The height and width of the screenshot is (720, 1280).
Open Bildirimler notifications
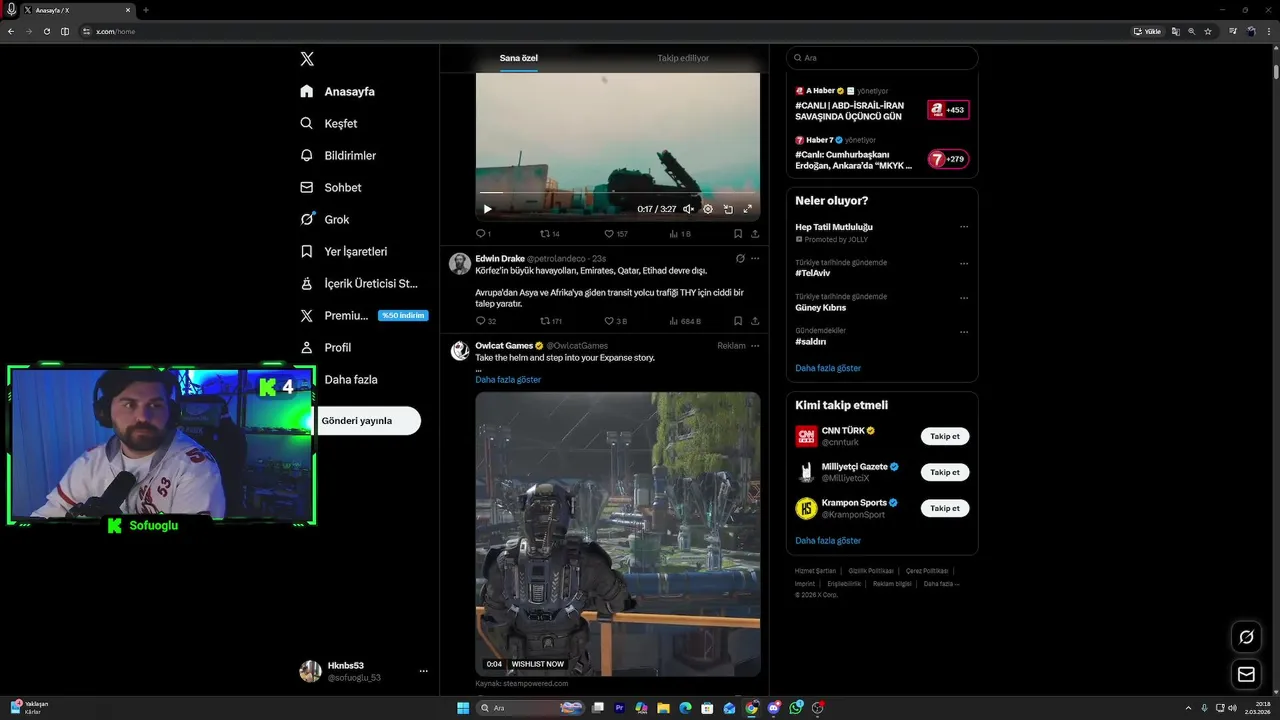click(x=338, y=155)
